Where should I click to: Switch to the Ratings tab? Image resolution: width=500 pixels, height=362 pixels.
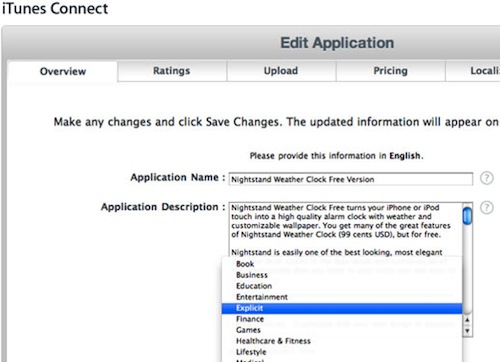tap(172, 71)
